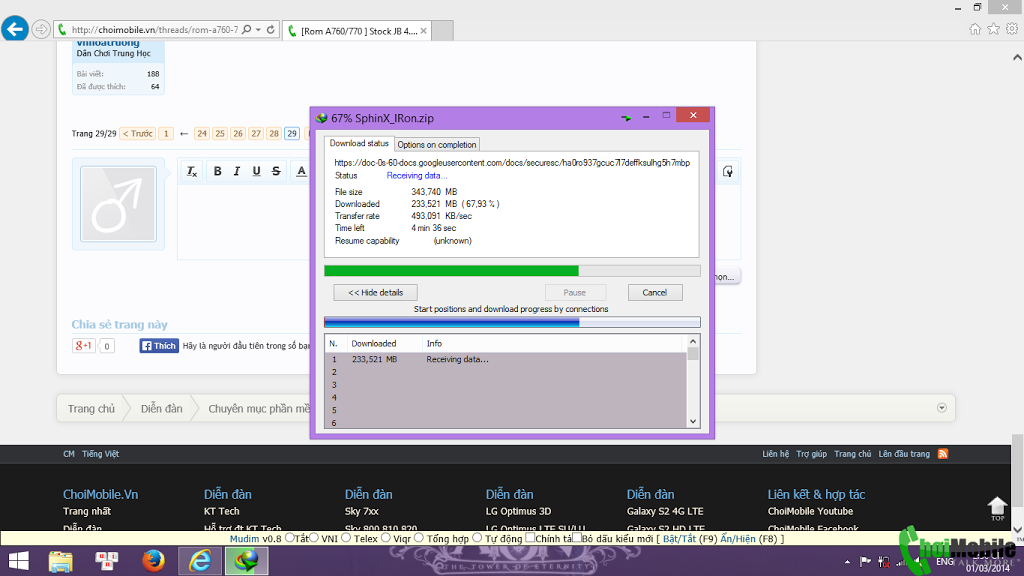Click the Facebook 'Thích' button
This screenshot has width=1024, height=576.
tap(157, 345)
